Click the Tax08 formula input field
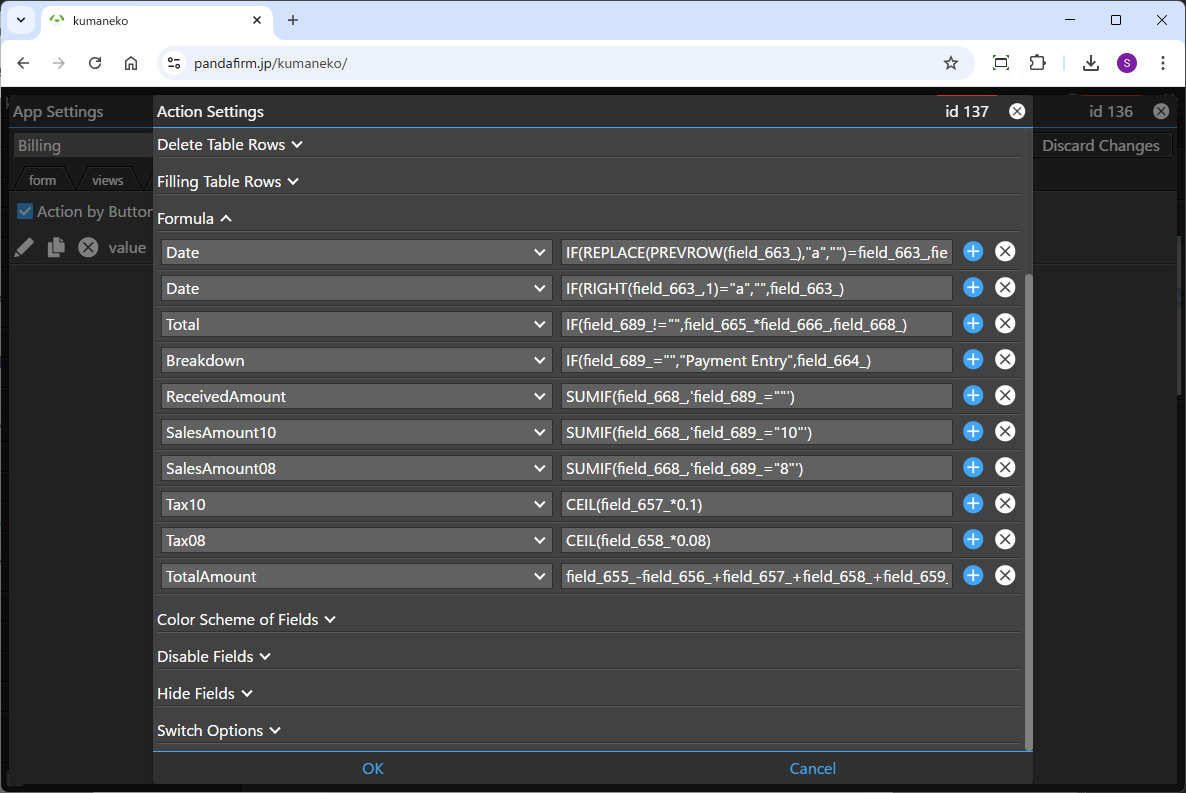Image resolution: width=1186 pixels, height=793 pixels. 756,540
